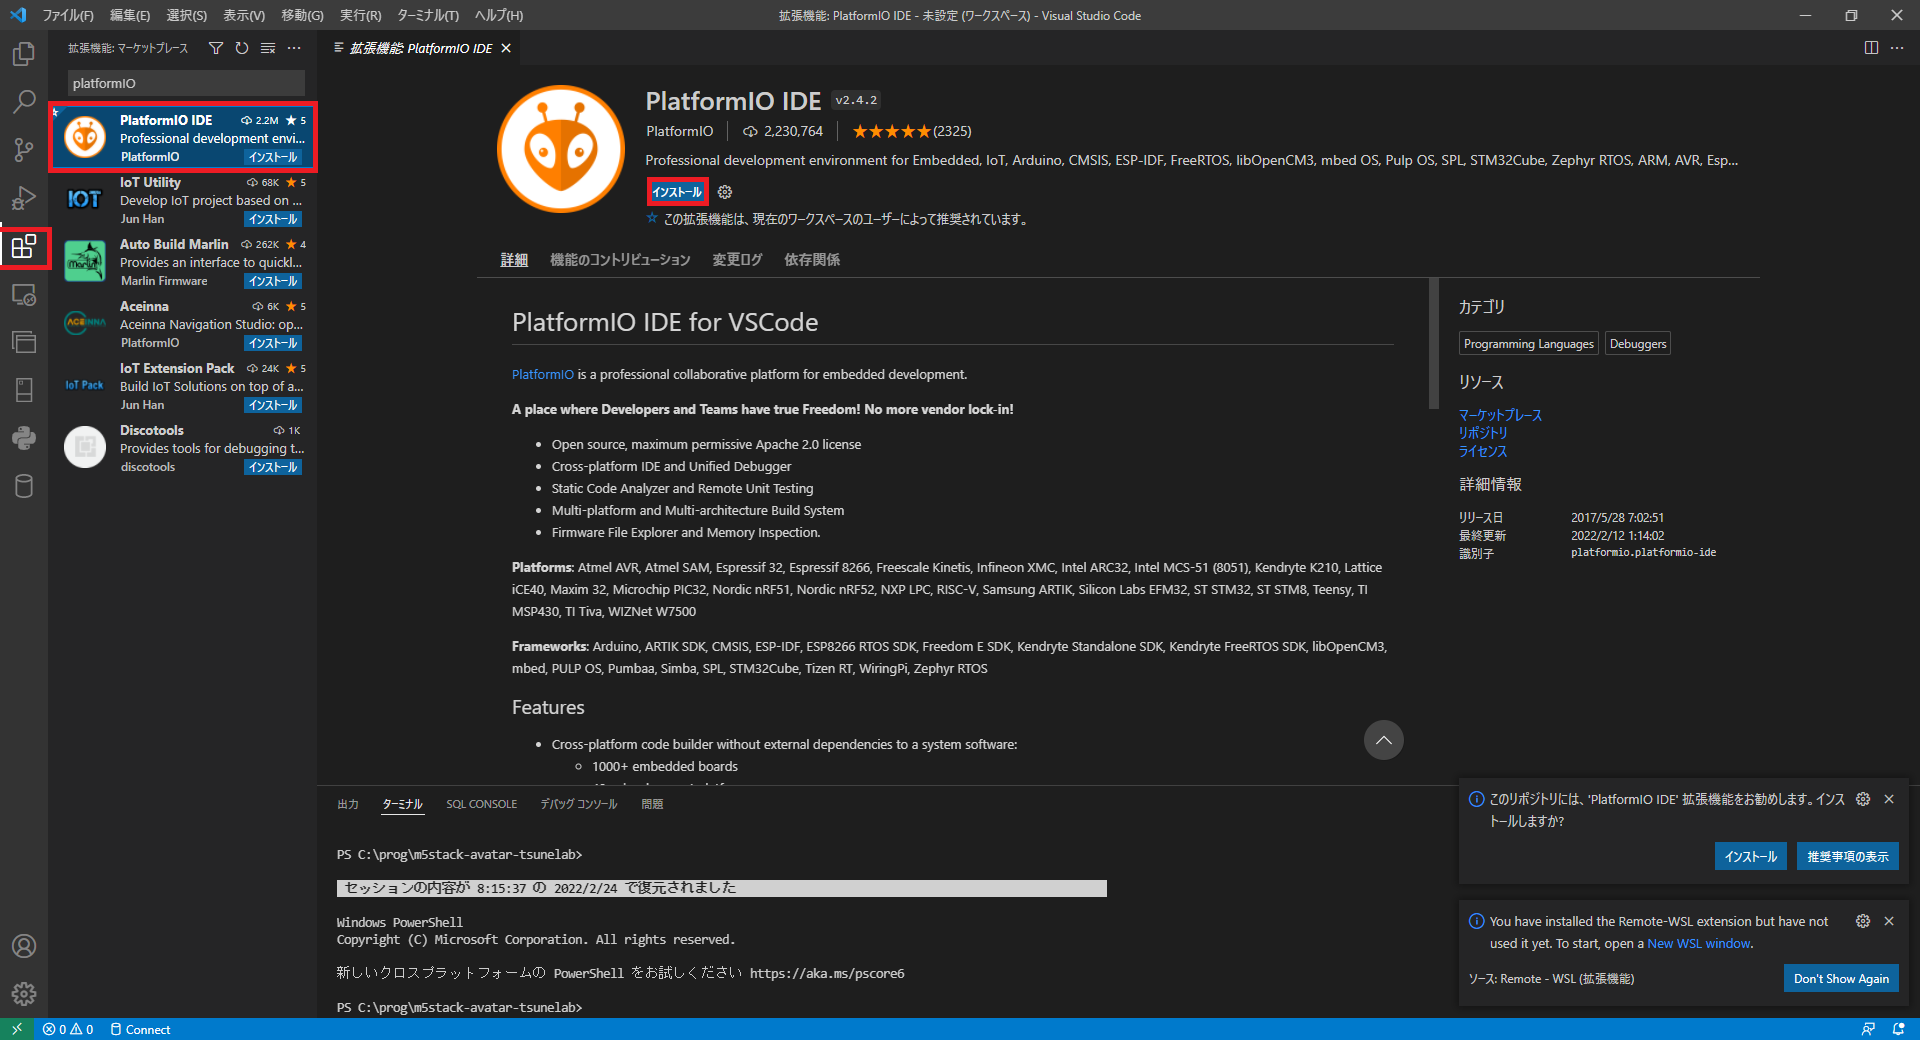Open the Search view
The width and height of the screenshot is (1920, 1040).
point(24,101)
